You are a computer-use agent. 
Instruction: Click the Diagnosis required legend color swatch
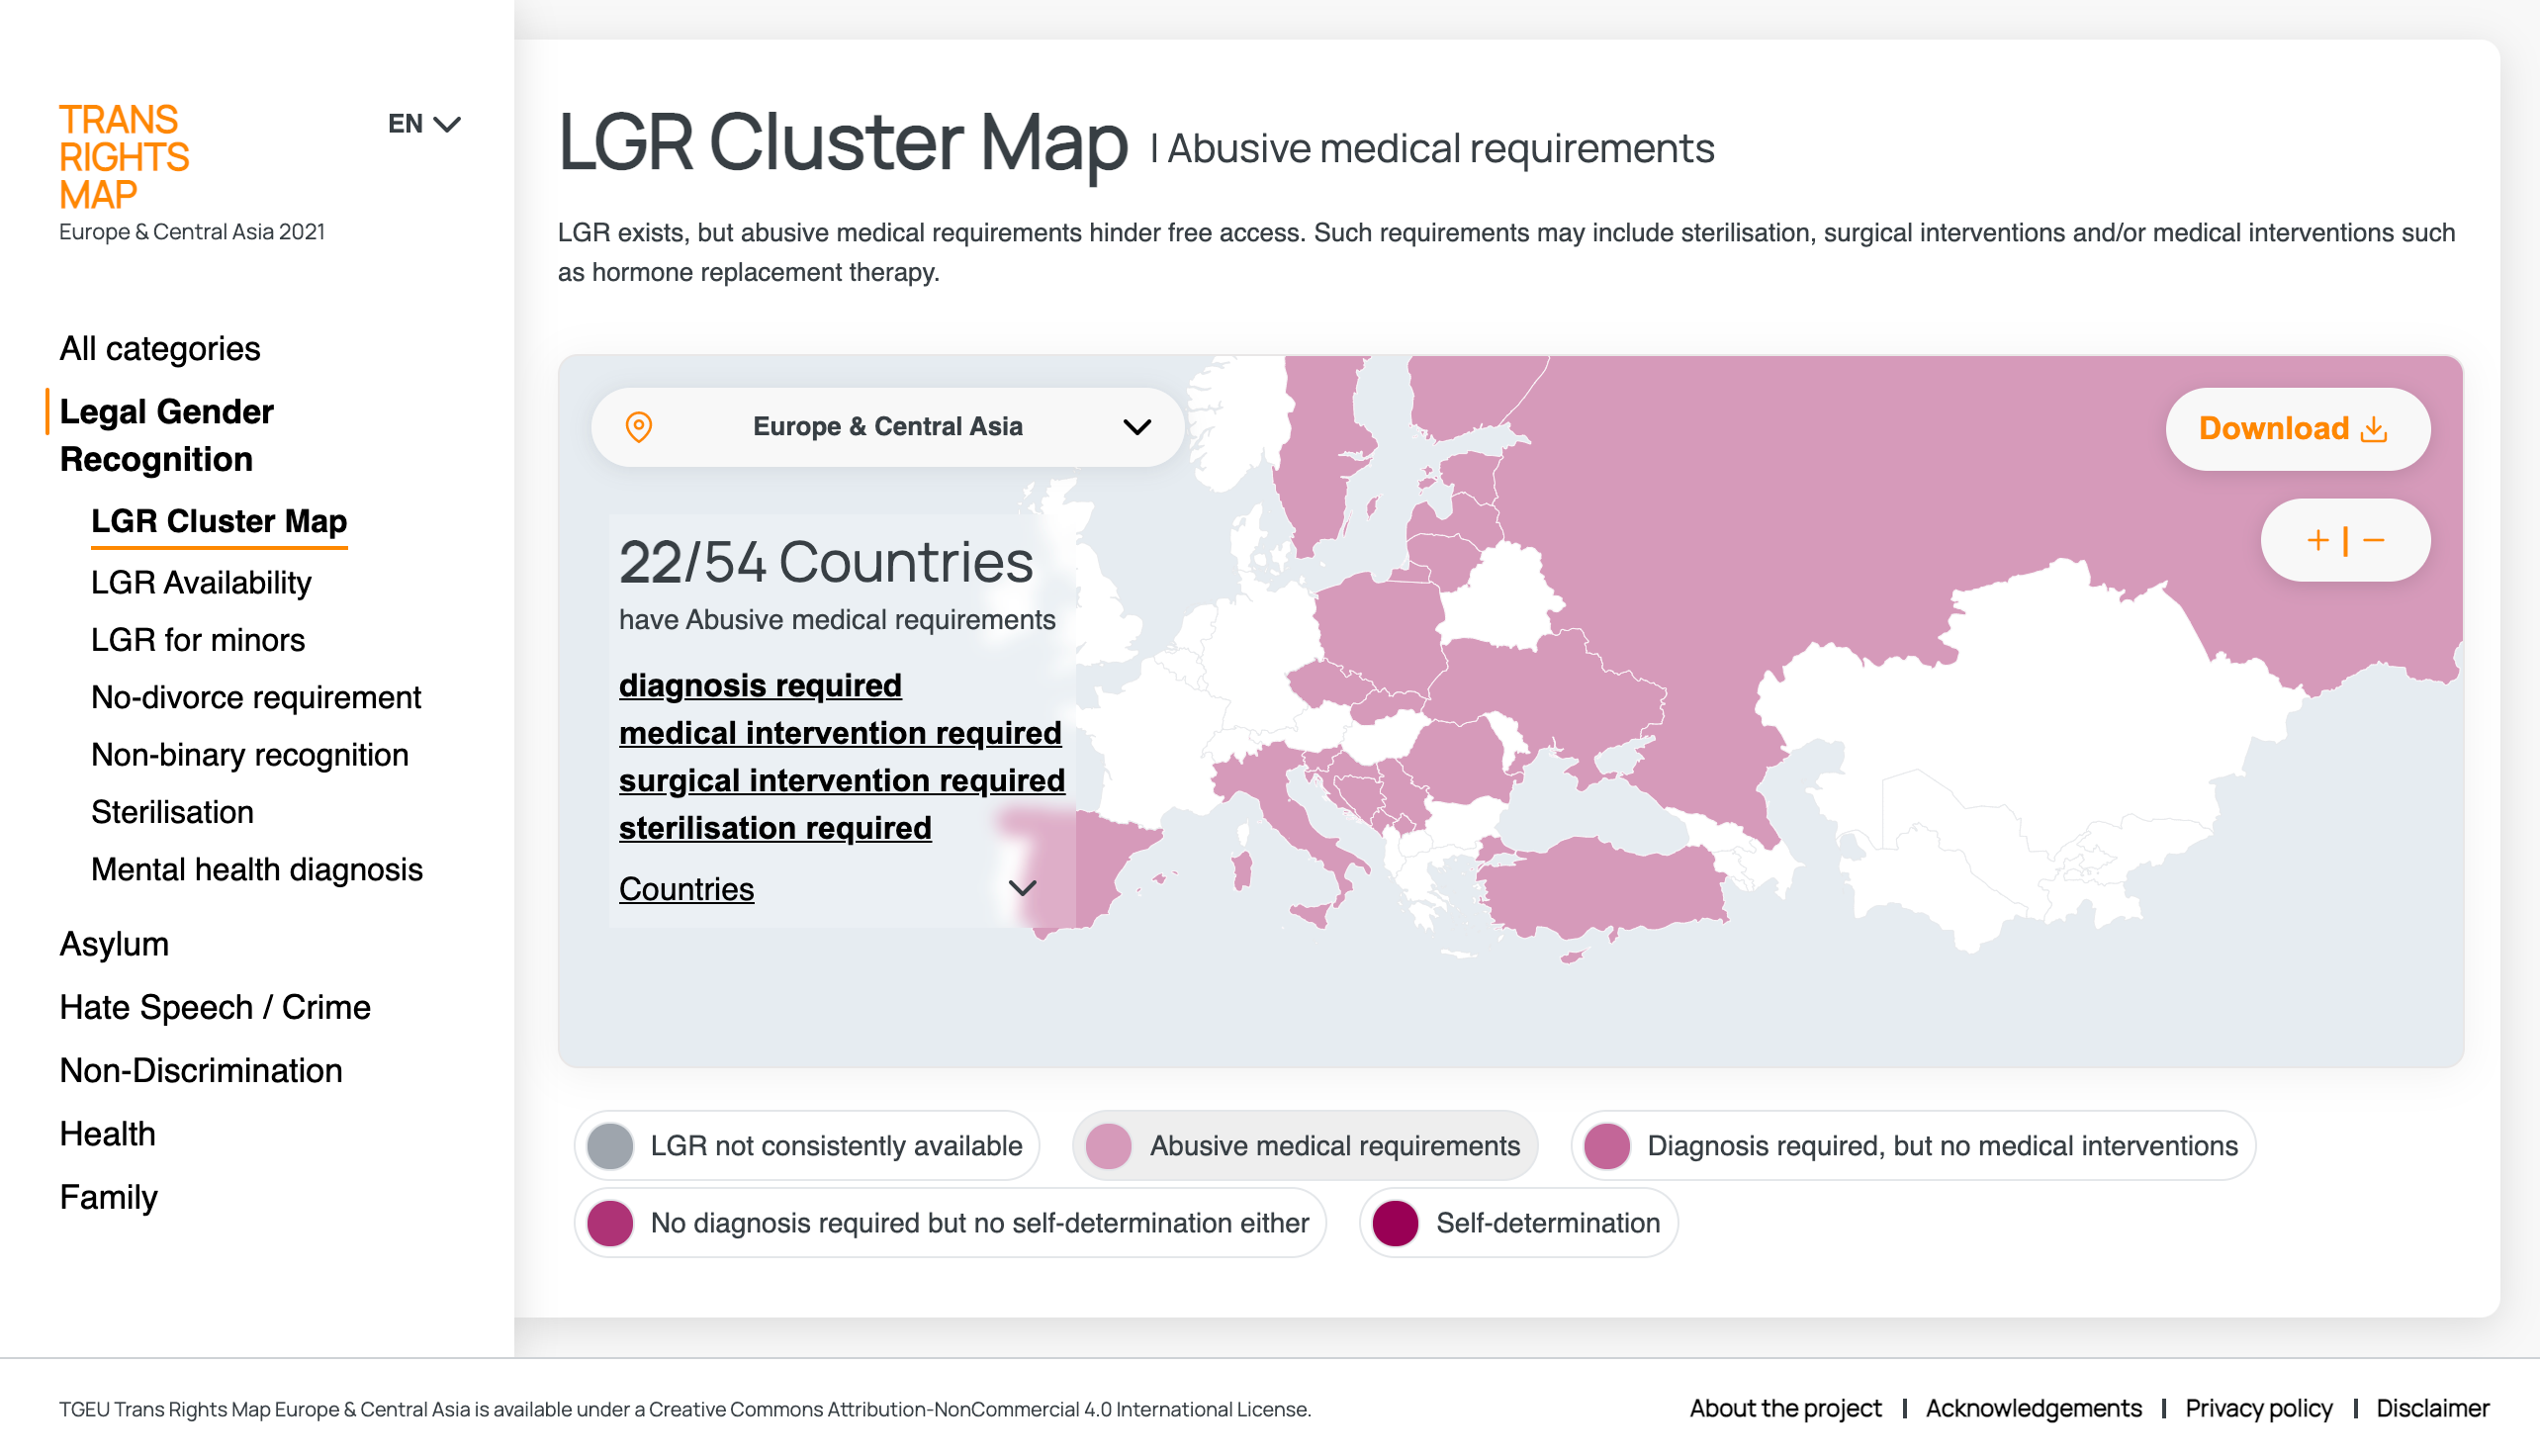tap(1607, 1145)
